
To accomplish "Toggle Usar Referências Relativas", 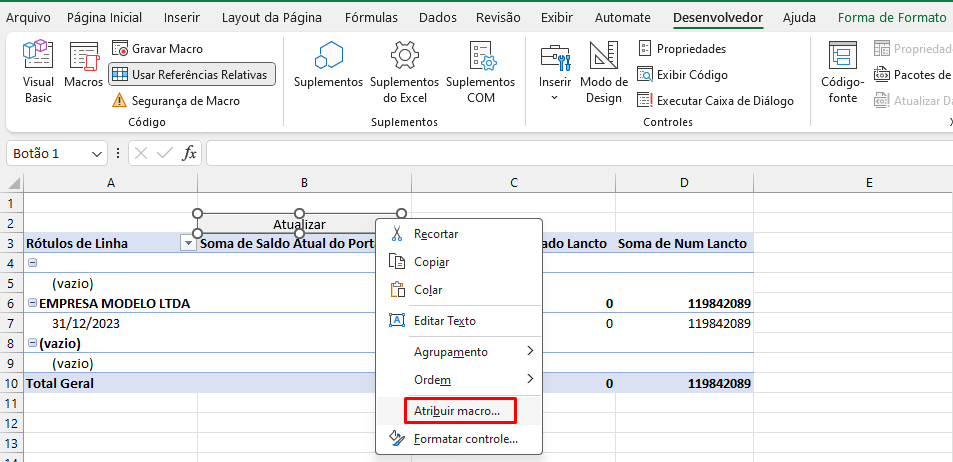I will (x=190, y=74).
